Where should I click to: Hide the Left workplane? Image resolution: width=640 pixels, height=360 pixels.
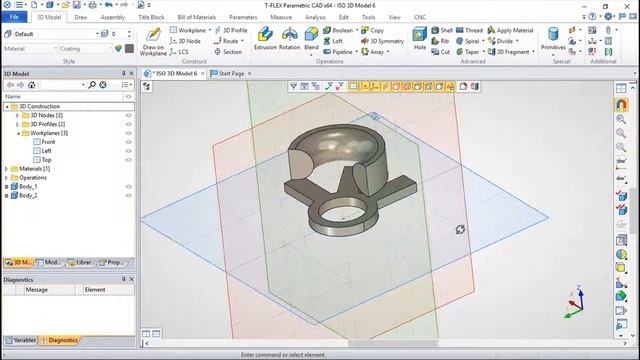129,151
